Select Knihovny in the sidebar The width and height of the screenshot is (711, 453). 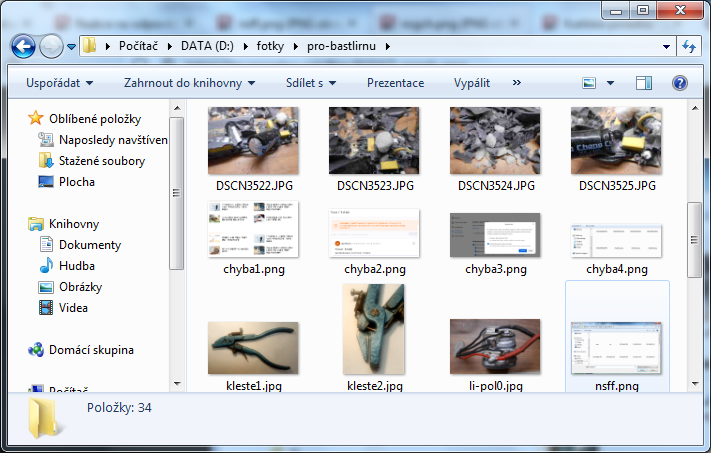pyautogui.click(x=73, y=224)
